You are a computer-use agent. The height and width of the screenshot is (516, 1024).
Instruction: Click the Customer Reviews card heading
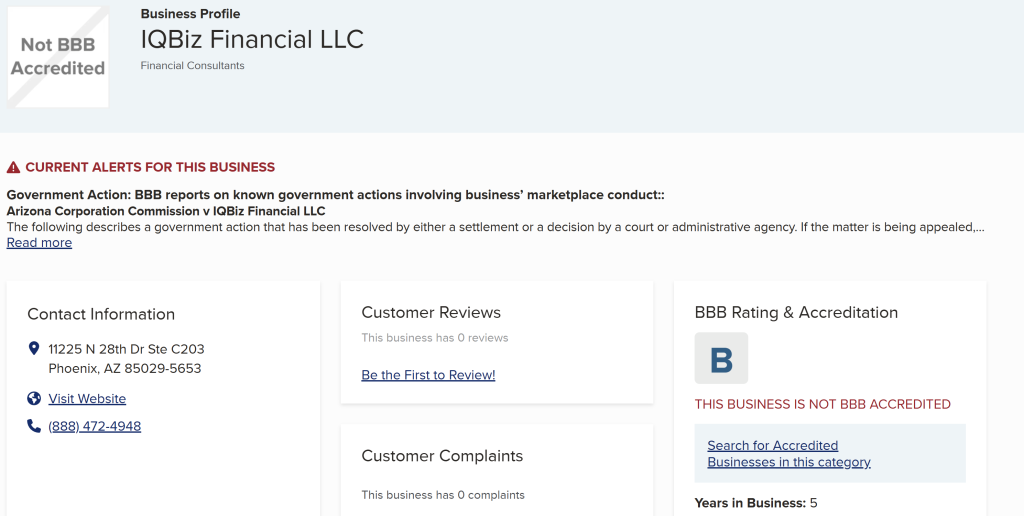click(x=431, y=312)
